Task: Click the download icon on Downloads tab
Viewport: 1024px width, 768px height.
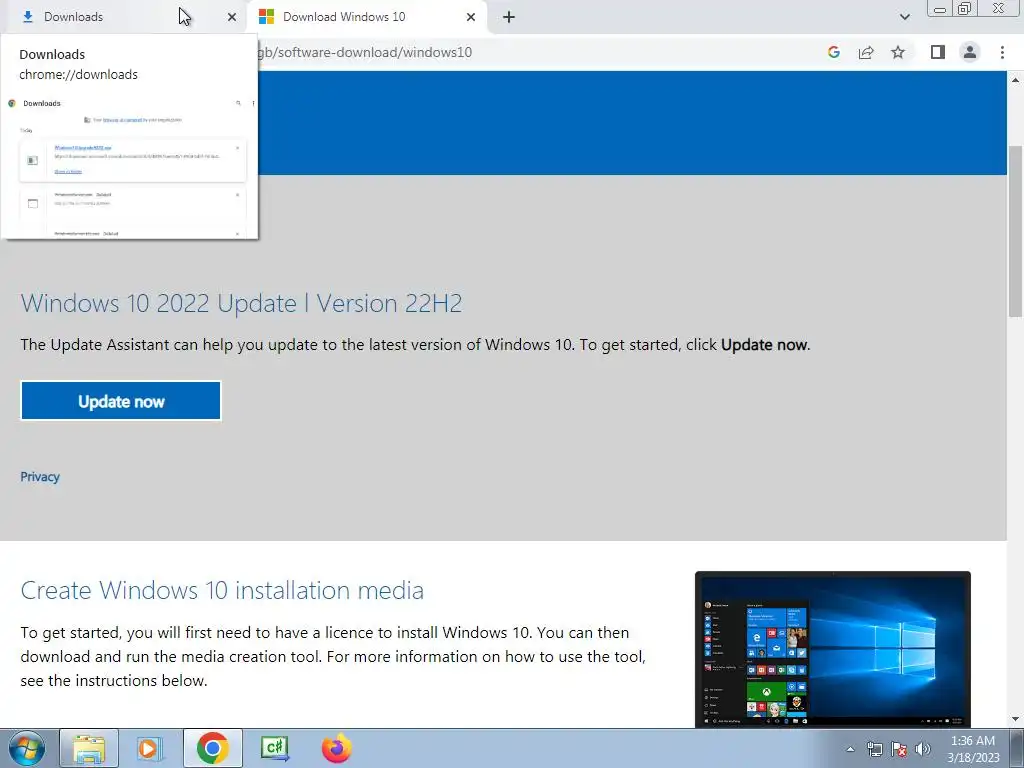Action: [28, 17]
